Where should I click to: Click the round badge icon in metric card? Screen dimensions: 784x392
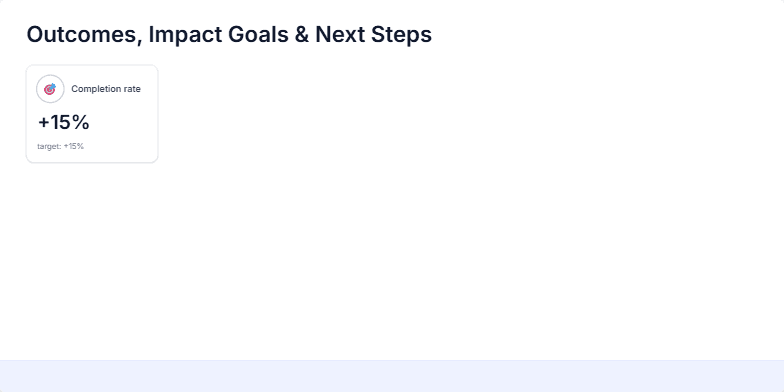coord(50,89)
